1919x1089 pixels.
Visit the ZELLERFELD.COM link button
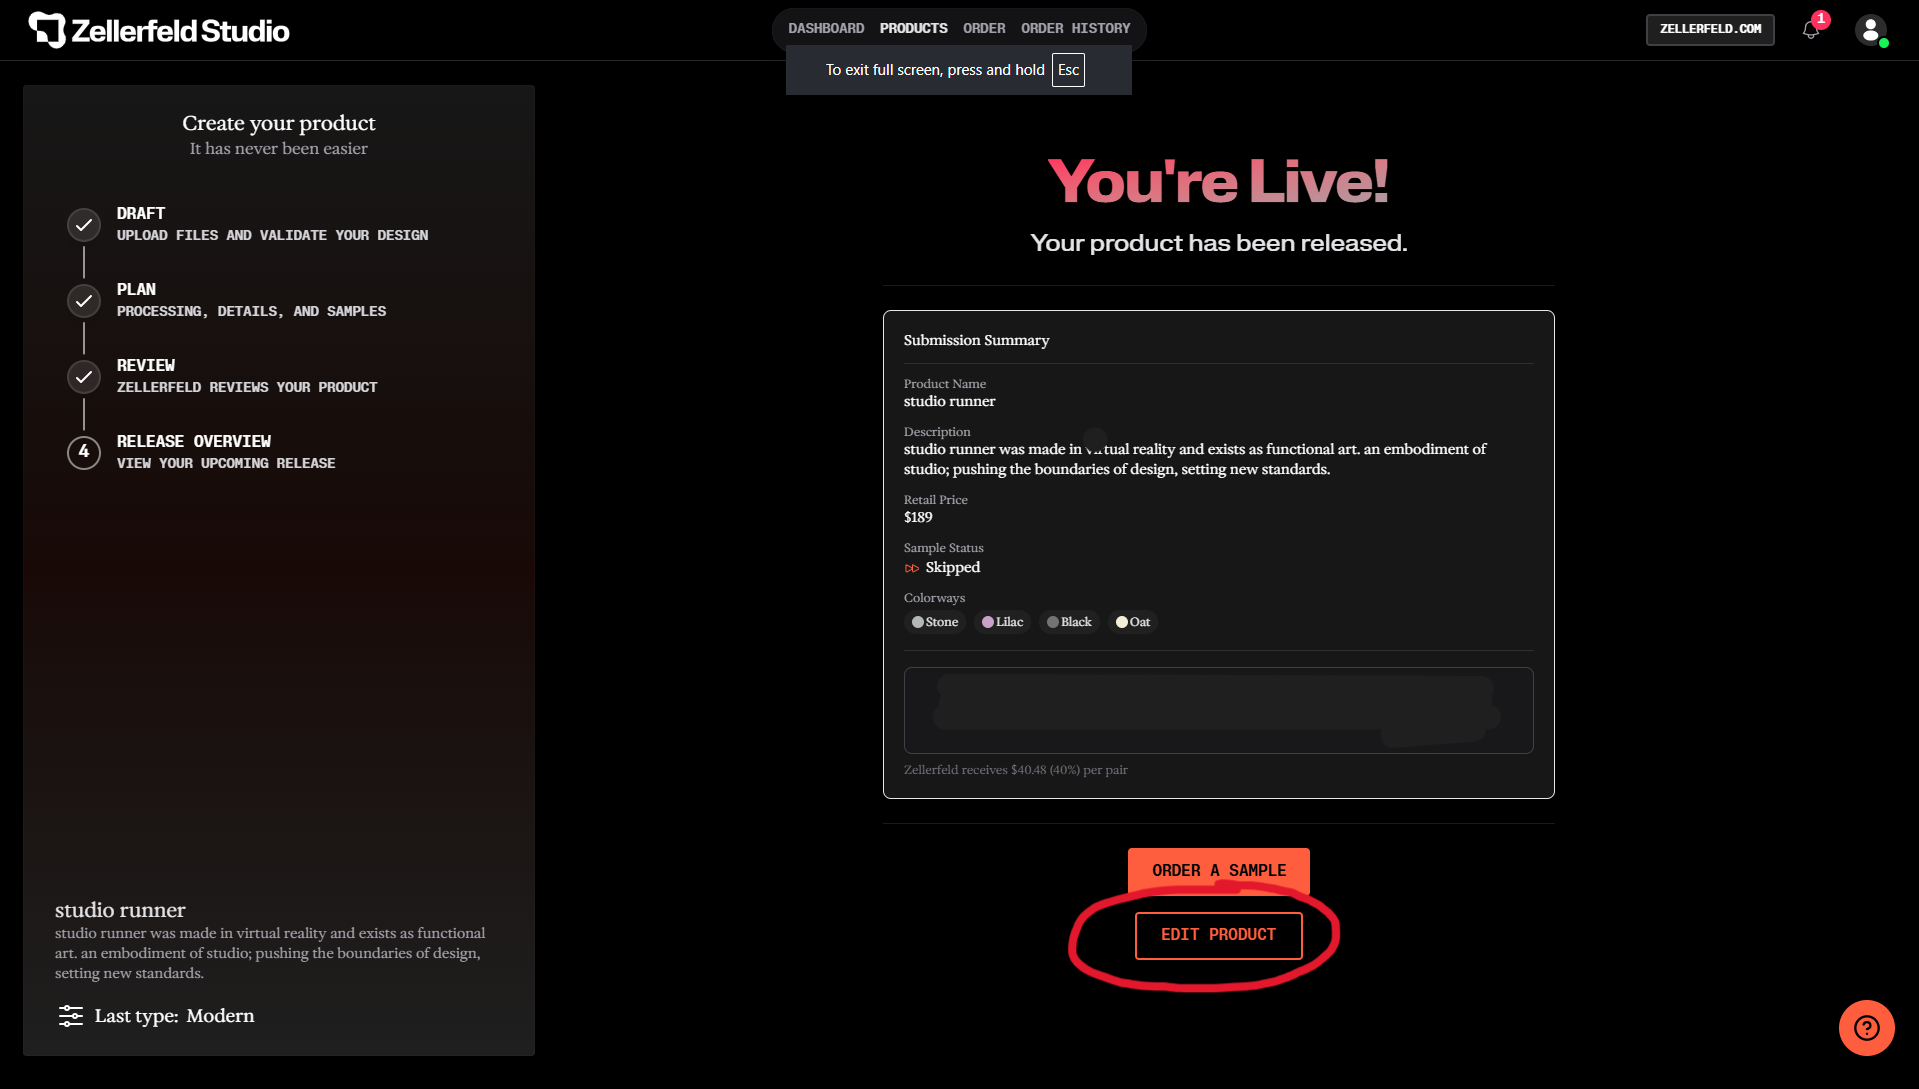click(x=1710, y=29)
